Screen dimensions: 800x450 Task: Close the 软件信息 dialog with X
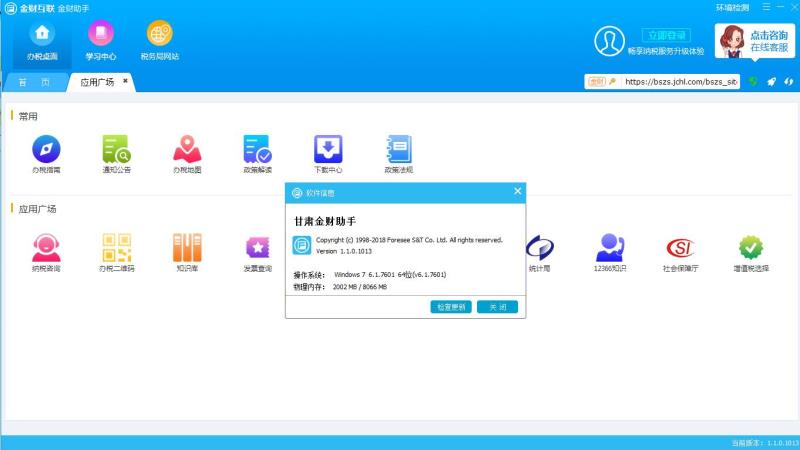pyautogui.click(x=518, y=191)
